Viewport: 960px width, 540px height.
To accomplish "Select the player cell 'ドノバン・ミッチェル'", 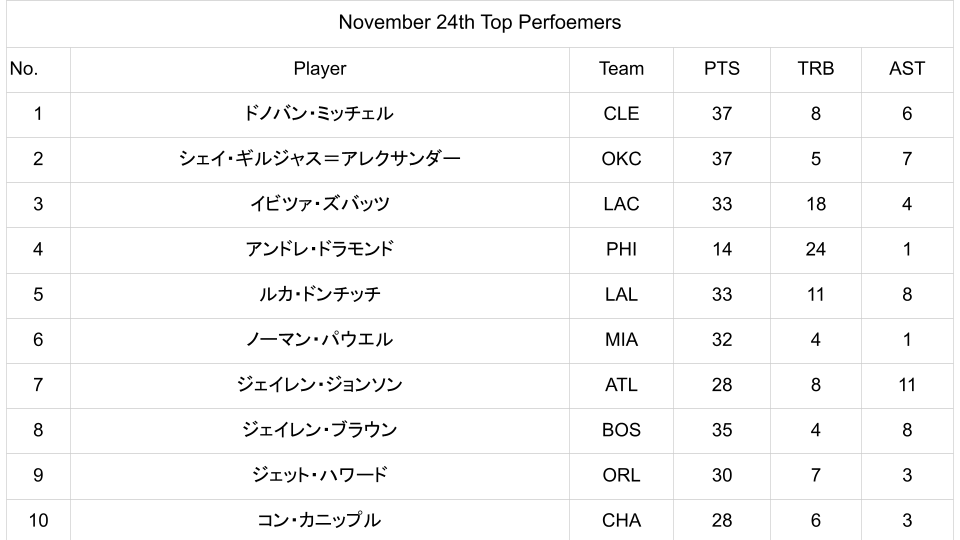I will click(x=320, y=114).
